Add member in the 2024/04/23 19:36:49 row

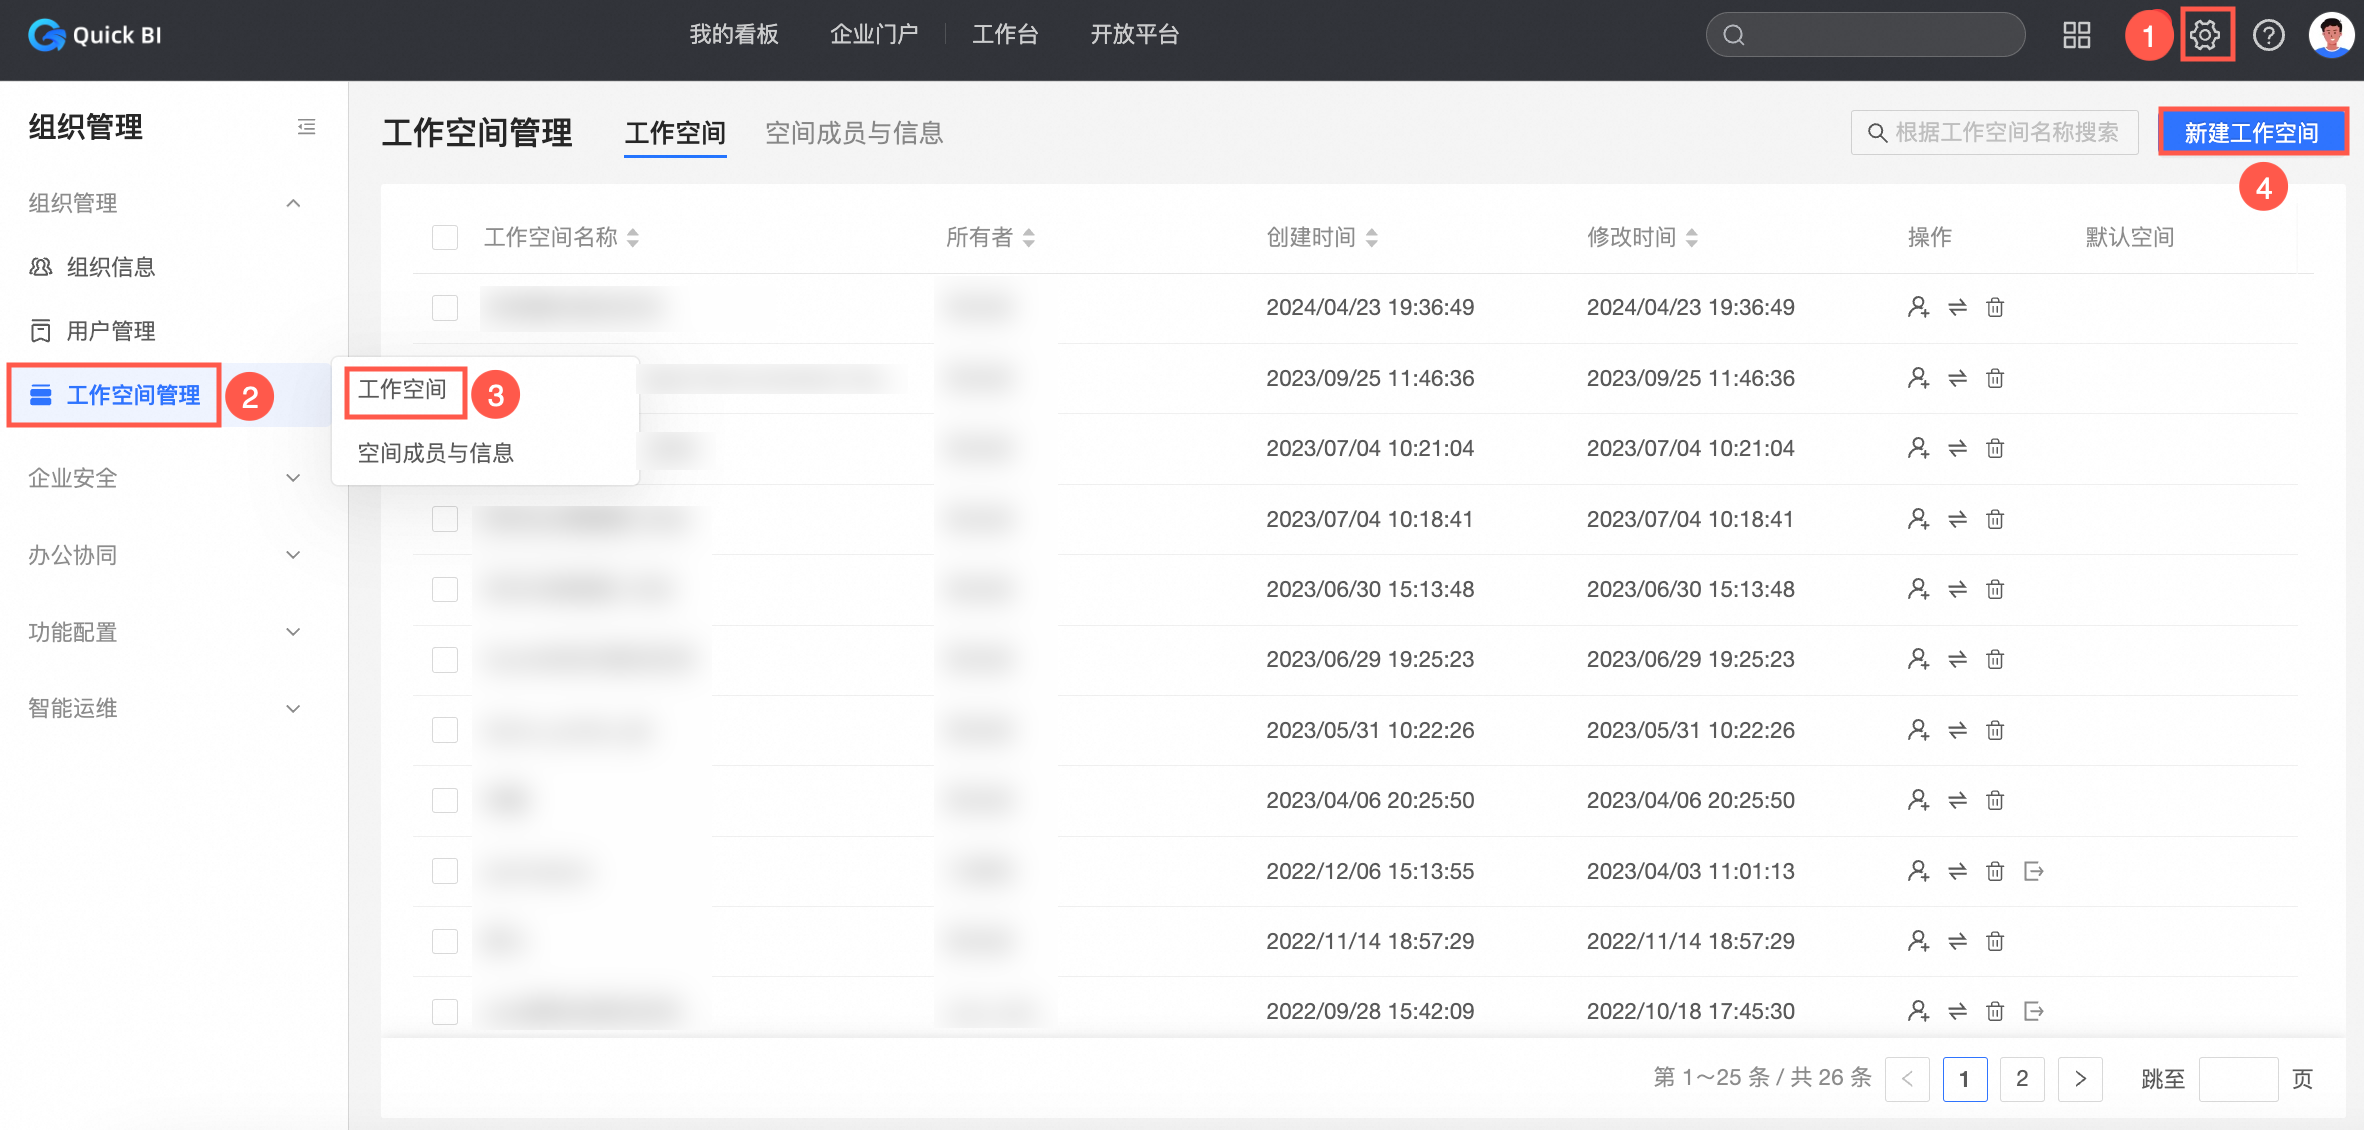pos(1918,307)
